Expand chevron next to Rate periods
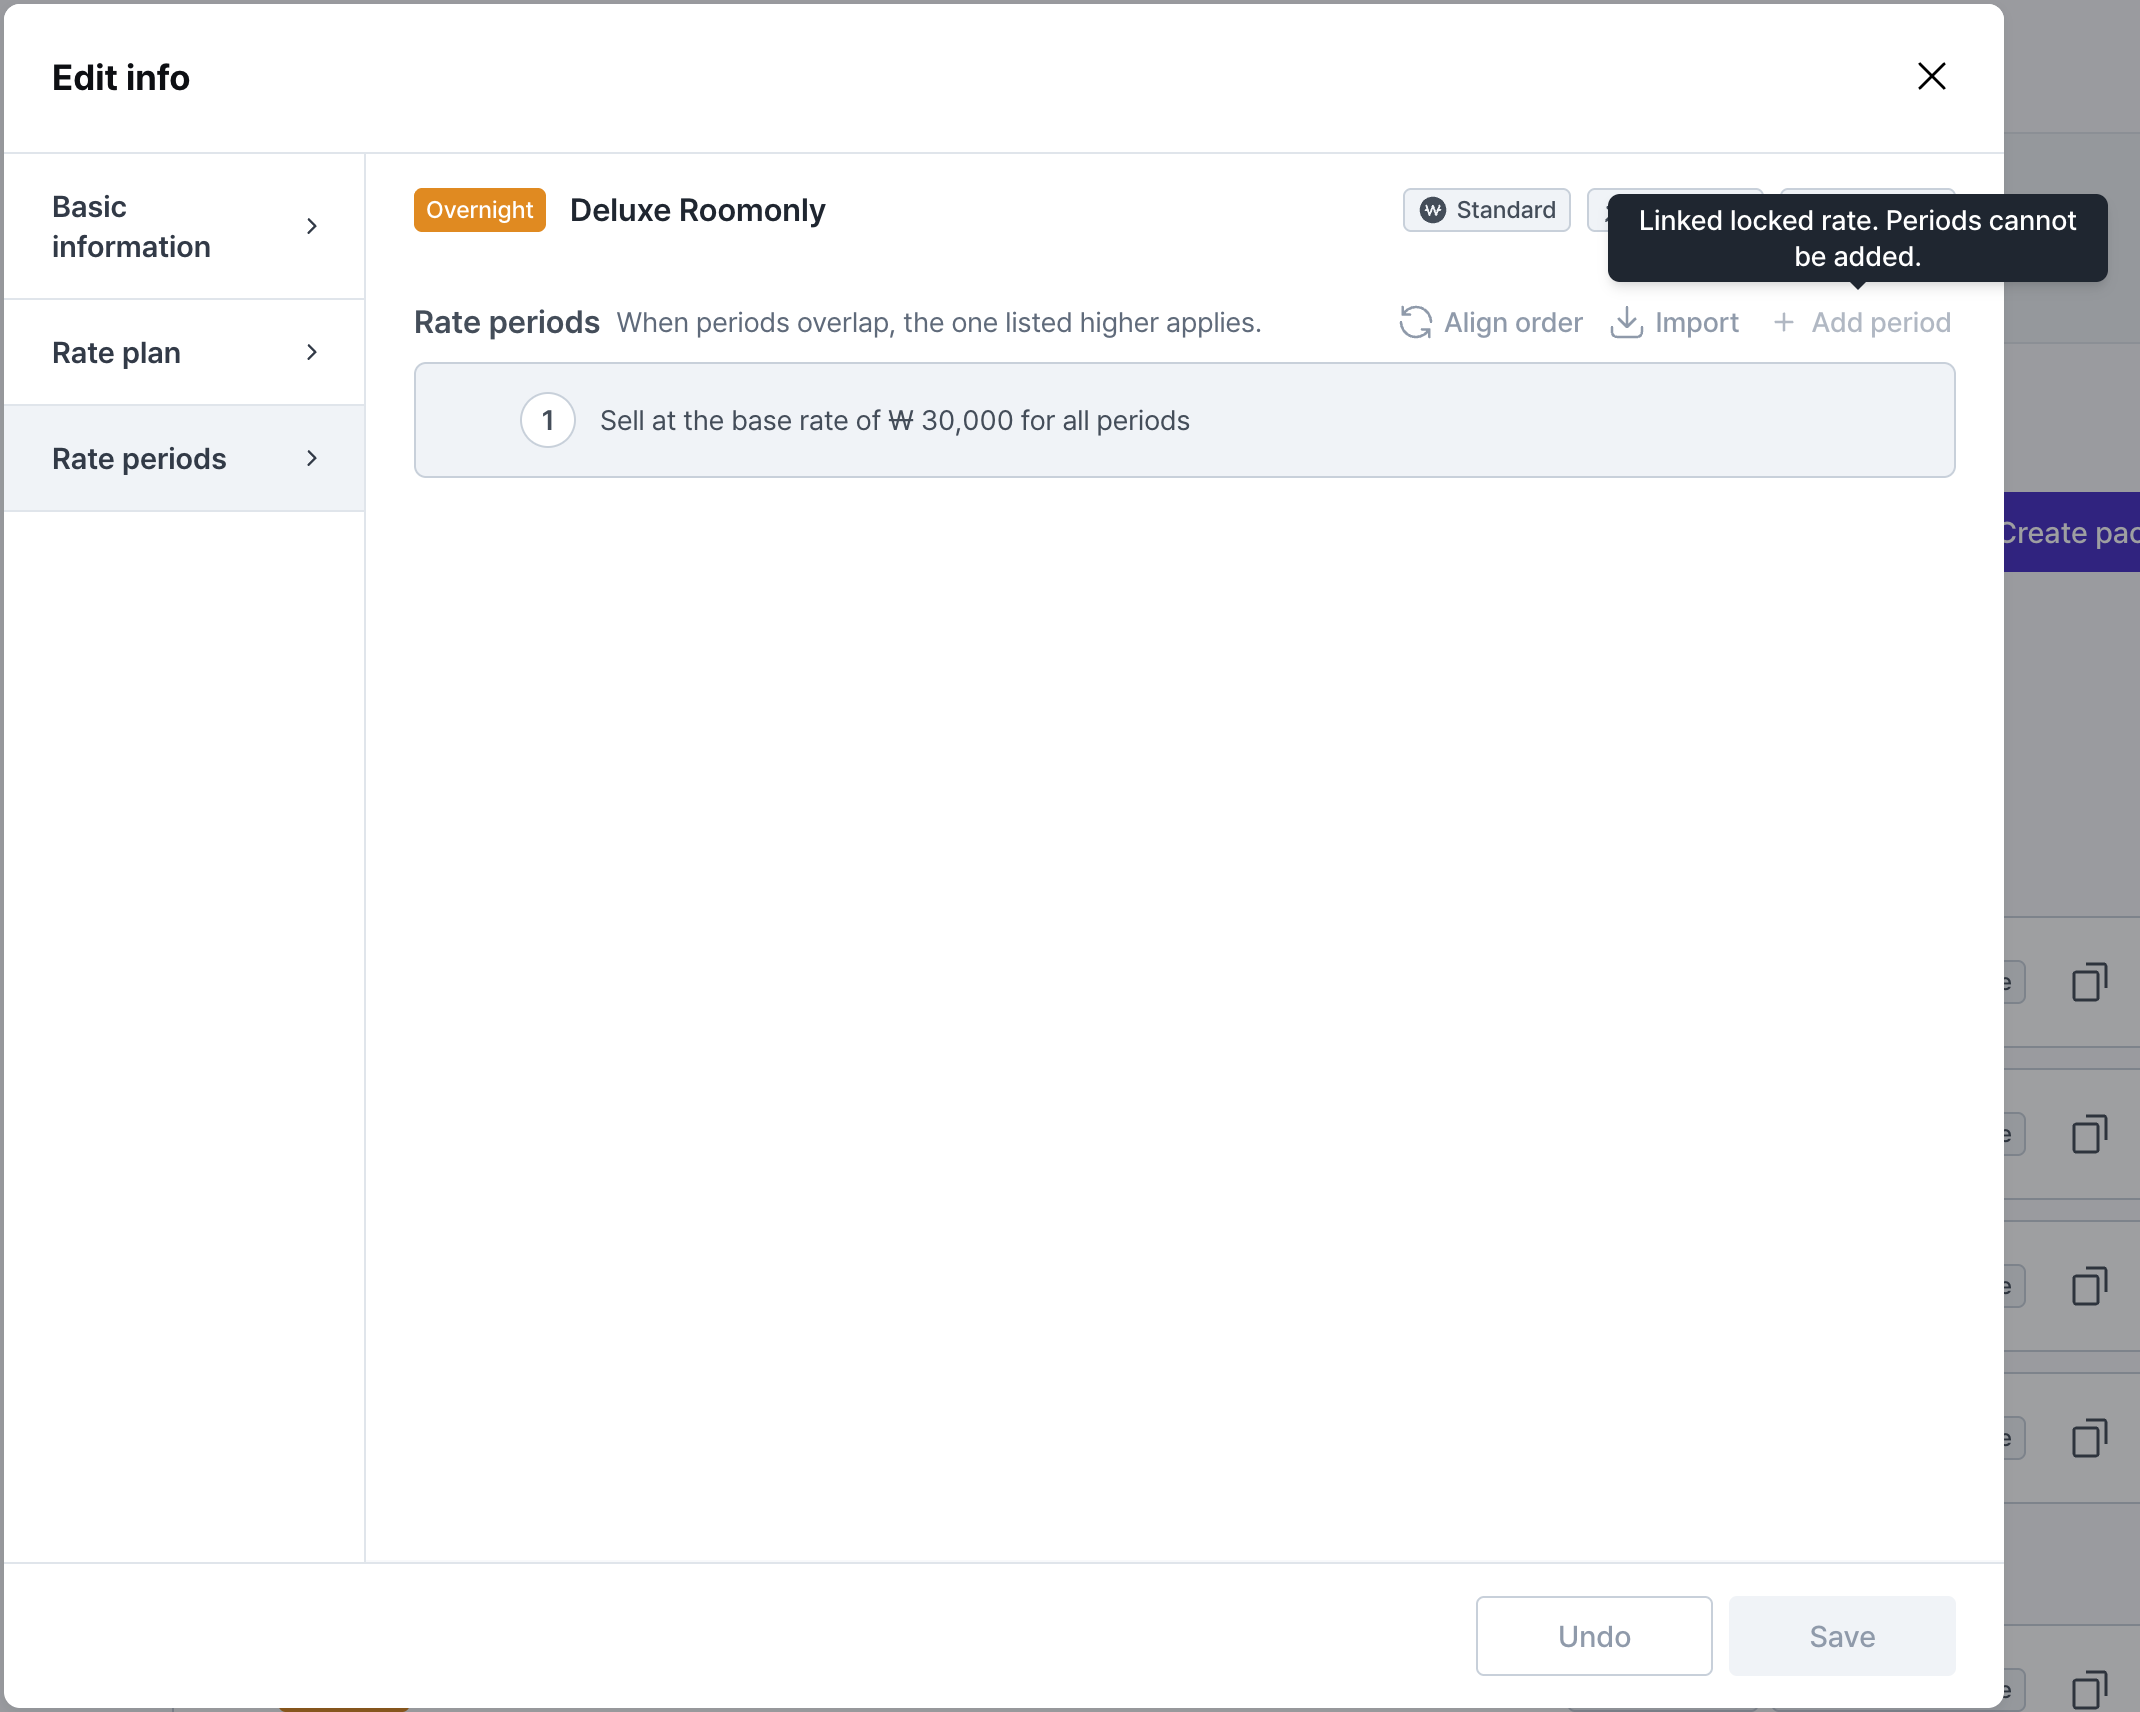Image resolution: width=2140 pixels, height=1712 pixels. (x=312, y=459)
